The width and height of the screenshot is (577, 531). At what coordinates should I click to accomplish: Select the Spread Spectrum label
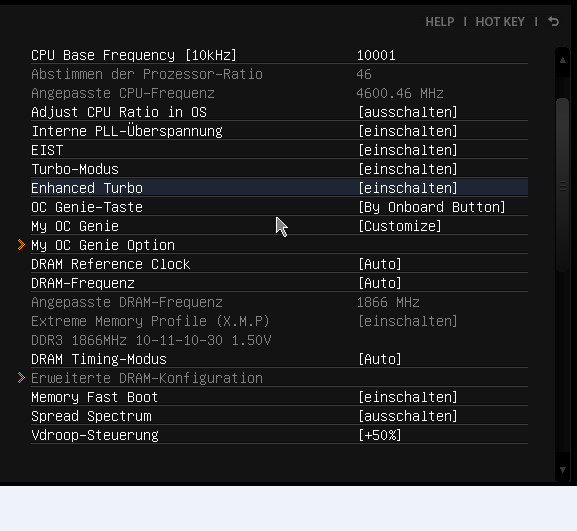click(x=91, y=416)
